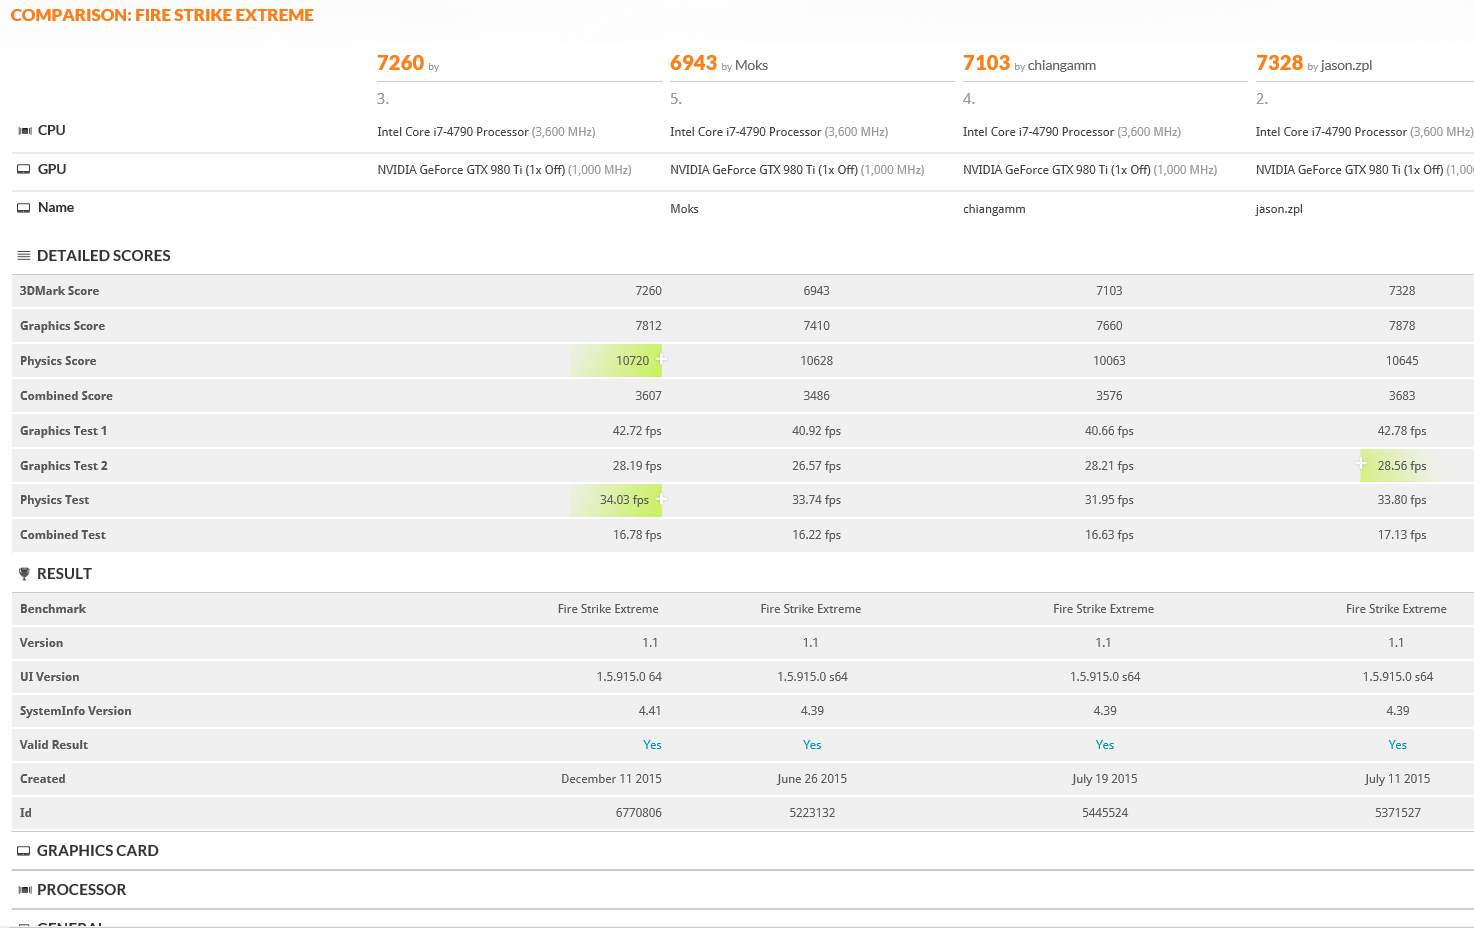The image size is (1474, 928).
Task: Expand the Processor section heading
Action: tap(81, 890)
